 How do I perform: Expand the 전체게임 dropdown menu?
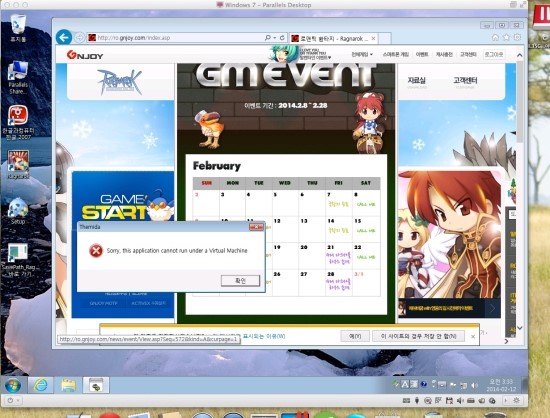(x=362, y=54)
